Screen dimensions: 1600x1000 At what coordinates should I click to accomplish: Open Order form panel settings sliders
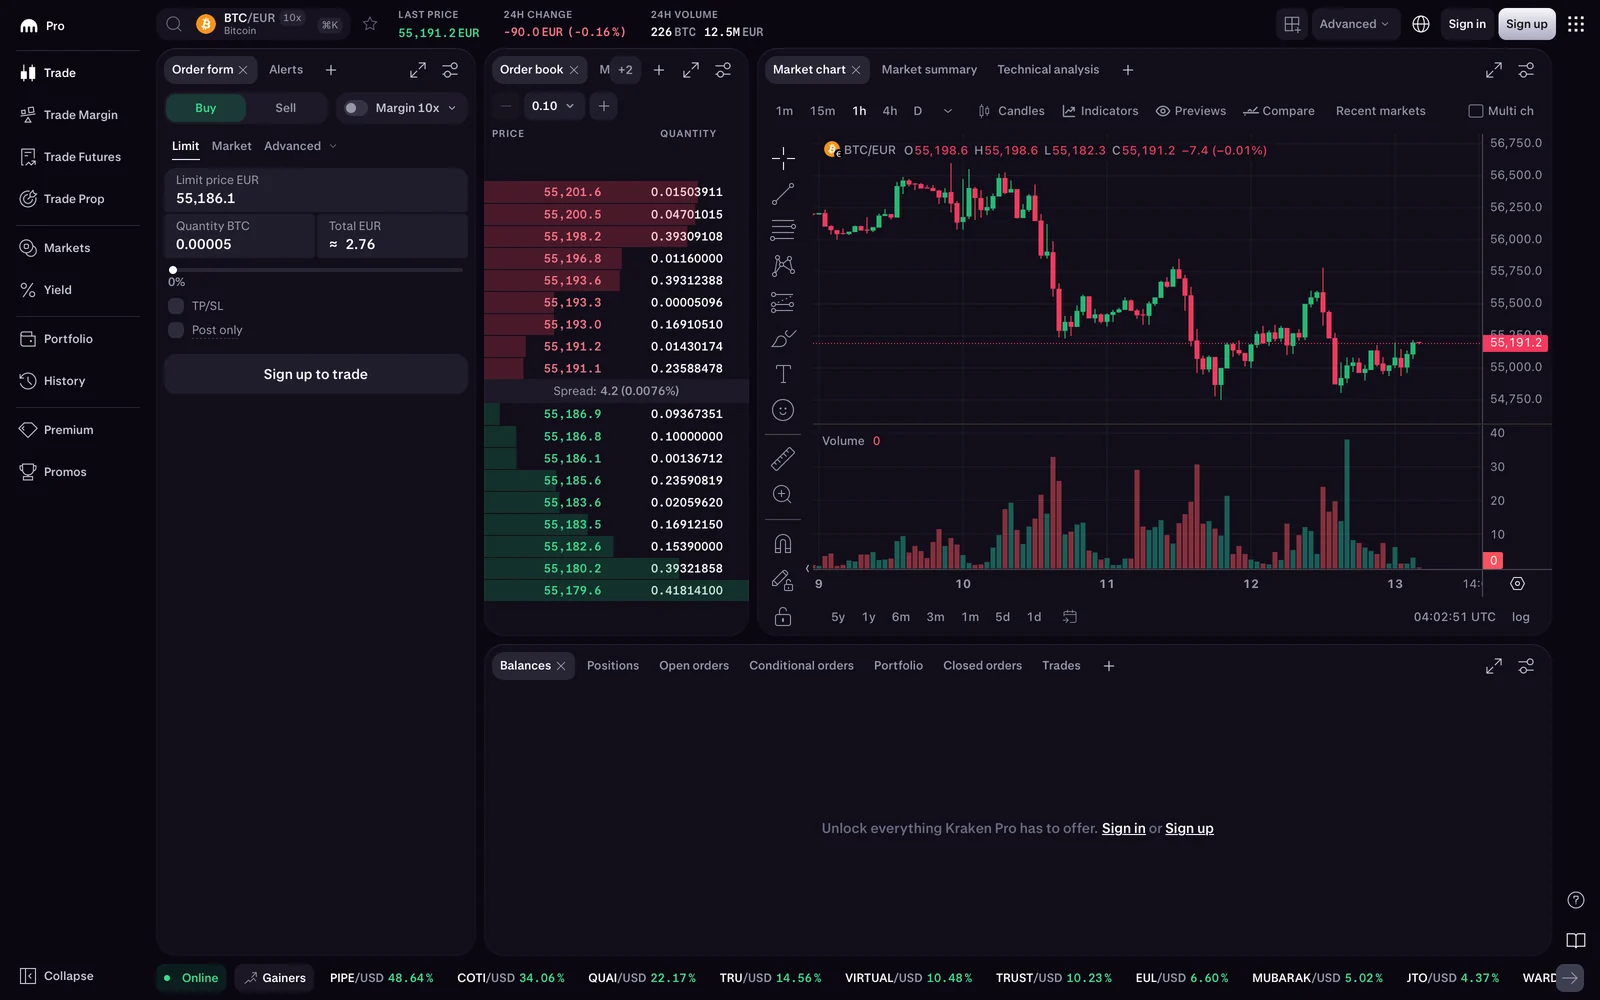click(x=450, y=70)
